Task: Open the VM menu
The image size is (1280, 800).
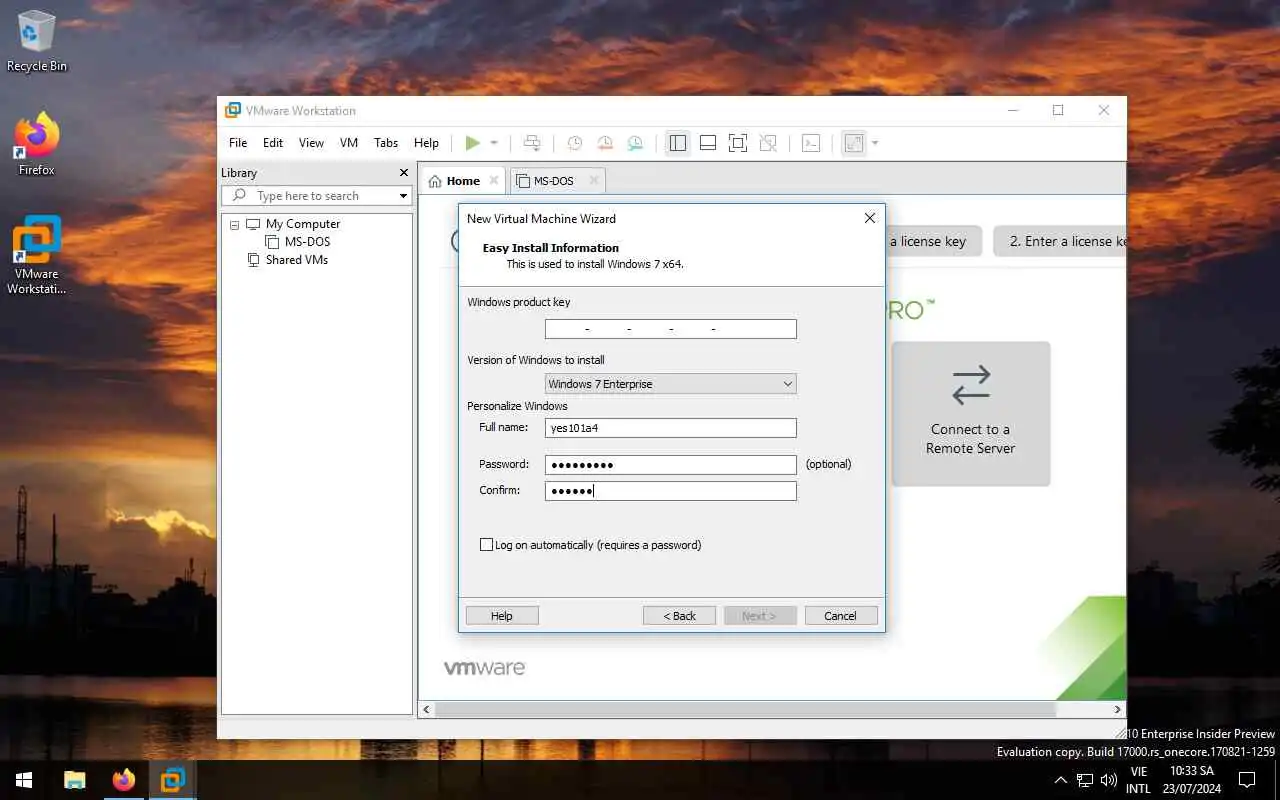Action: [349, 143]
